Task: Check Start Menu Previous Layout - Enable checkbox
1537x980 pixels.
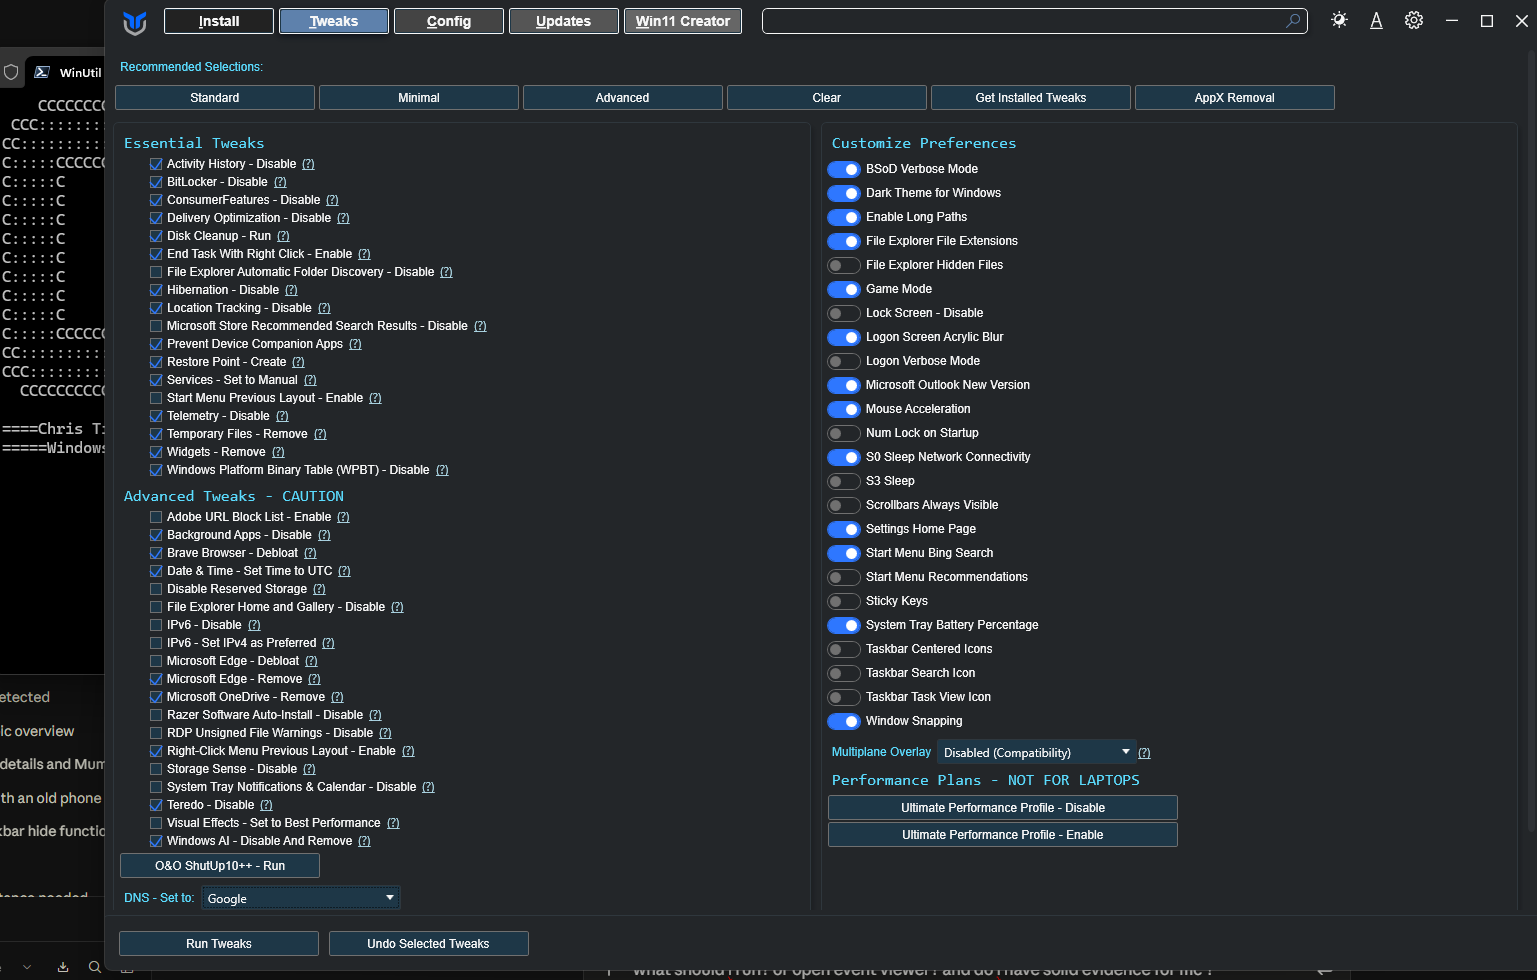Action: pos(156,398)
